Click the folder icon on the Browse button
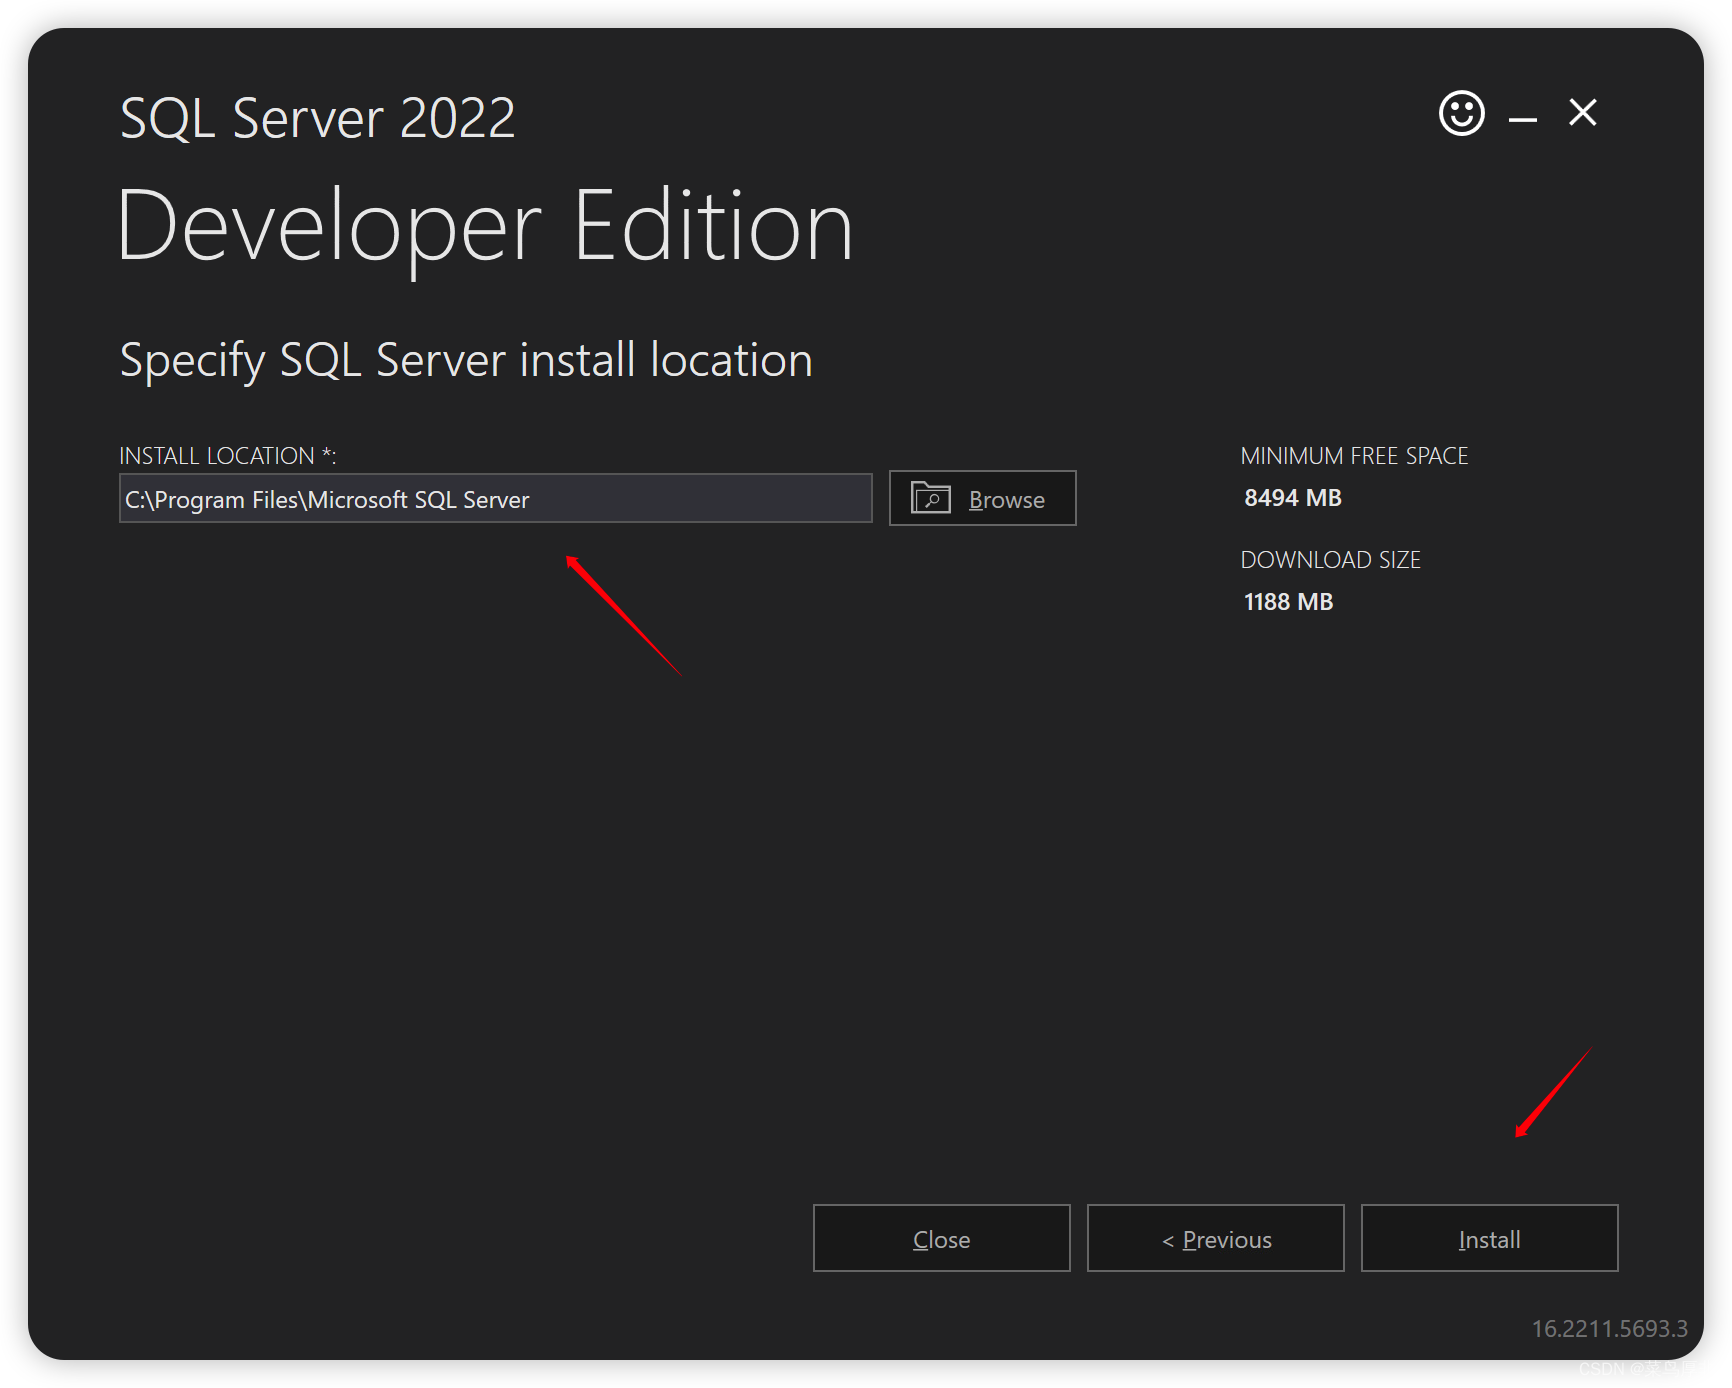This screenshot has width=1732, height=1388. (930, 497)
